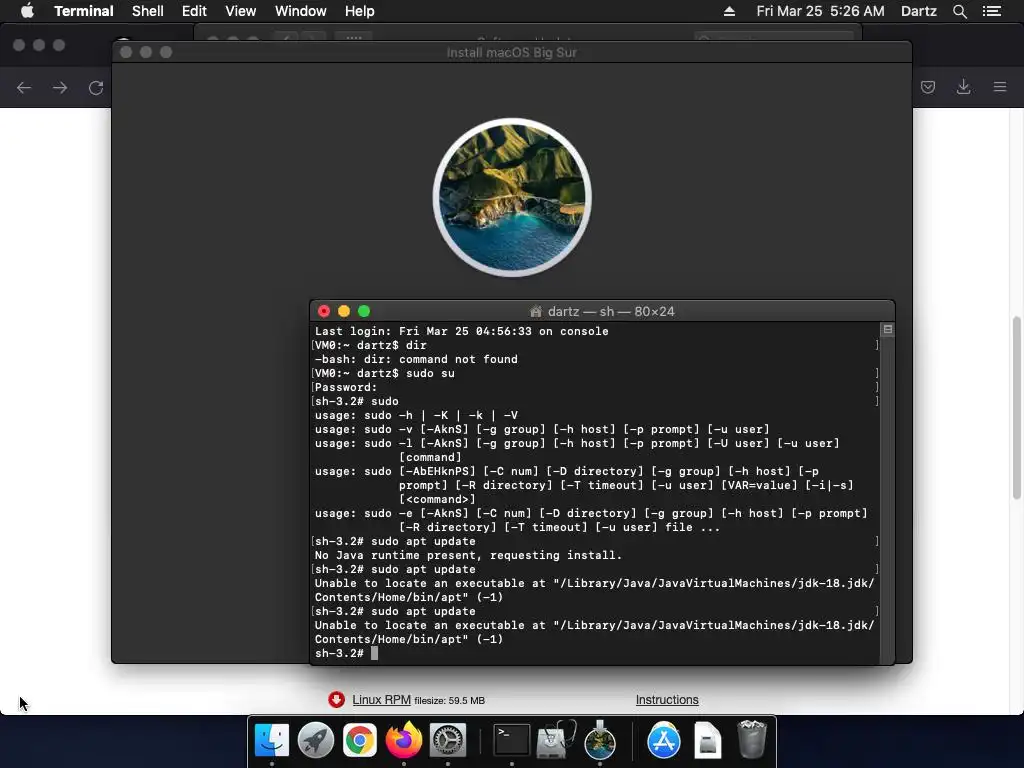Minimize the Terminal window with yellow button
The height and width of the screenshot is (768, 1024).
click(344, 312)
